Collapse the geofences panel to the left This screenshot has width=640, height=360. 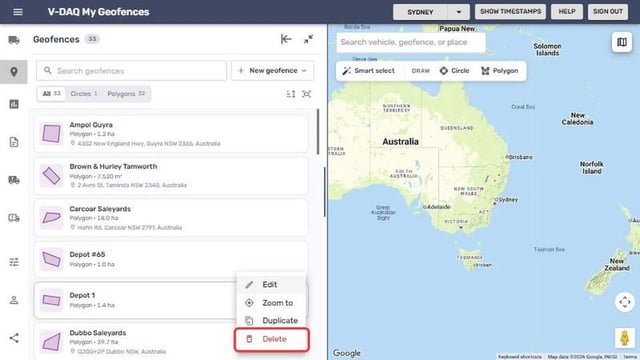coord(286,39)
